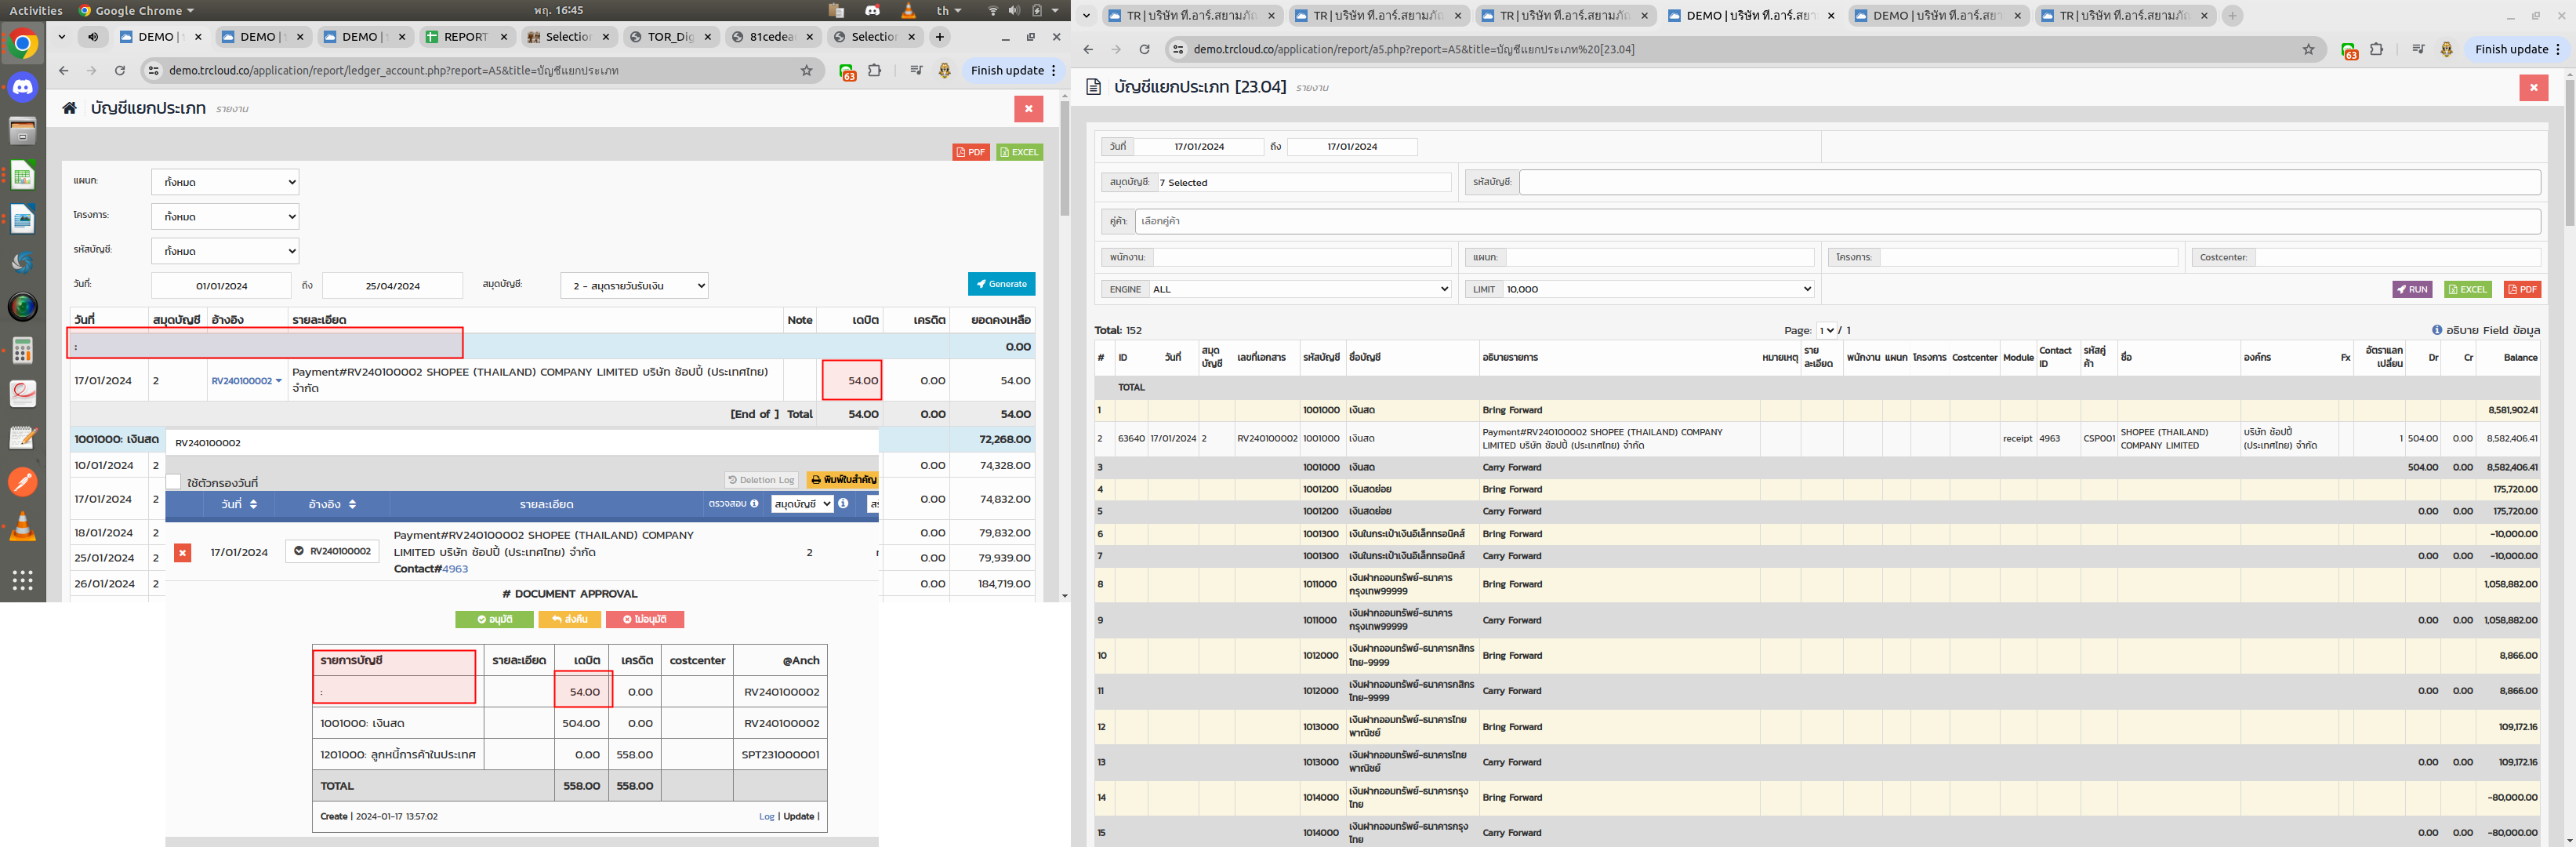Click the start date 01/01/2024 field

tap(221, 286)
